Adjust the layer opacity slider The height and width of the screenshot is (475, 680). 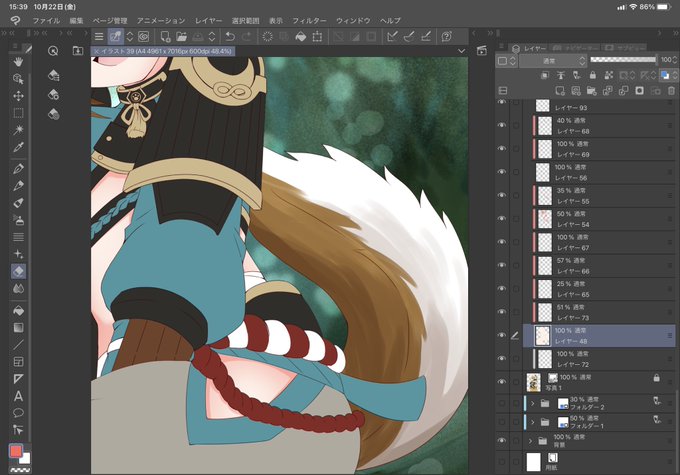[x=623, y=59]
